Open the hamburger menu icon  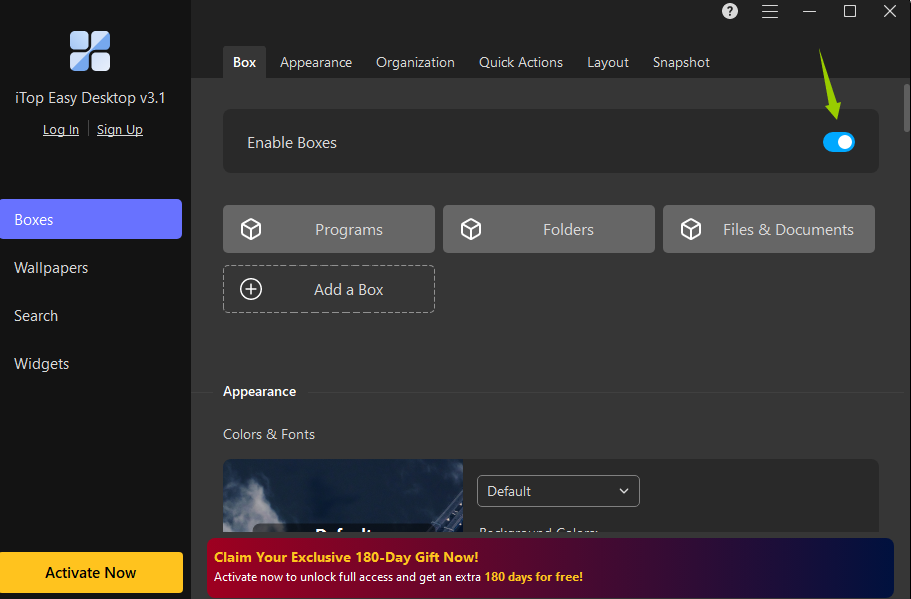(770, 12)
